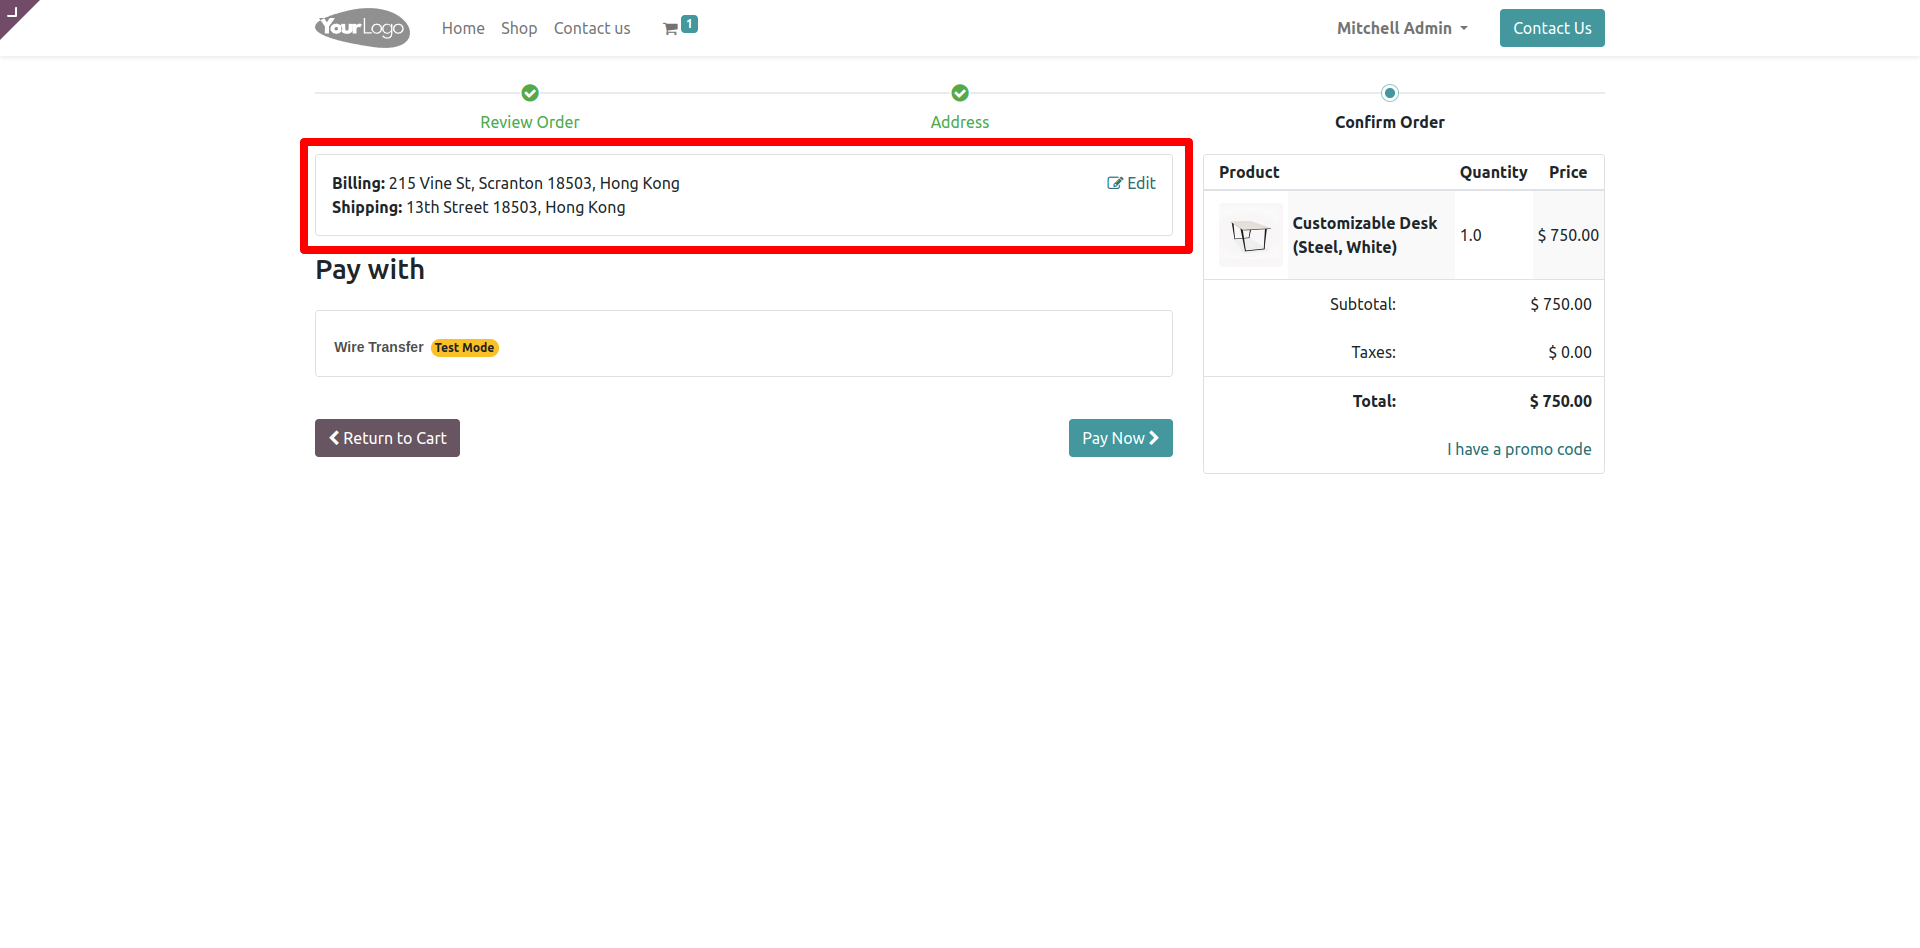Click the Pay Now button
This screenshot has height=948, width=1920.
pyautogui.click(x=1120, y=438)
